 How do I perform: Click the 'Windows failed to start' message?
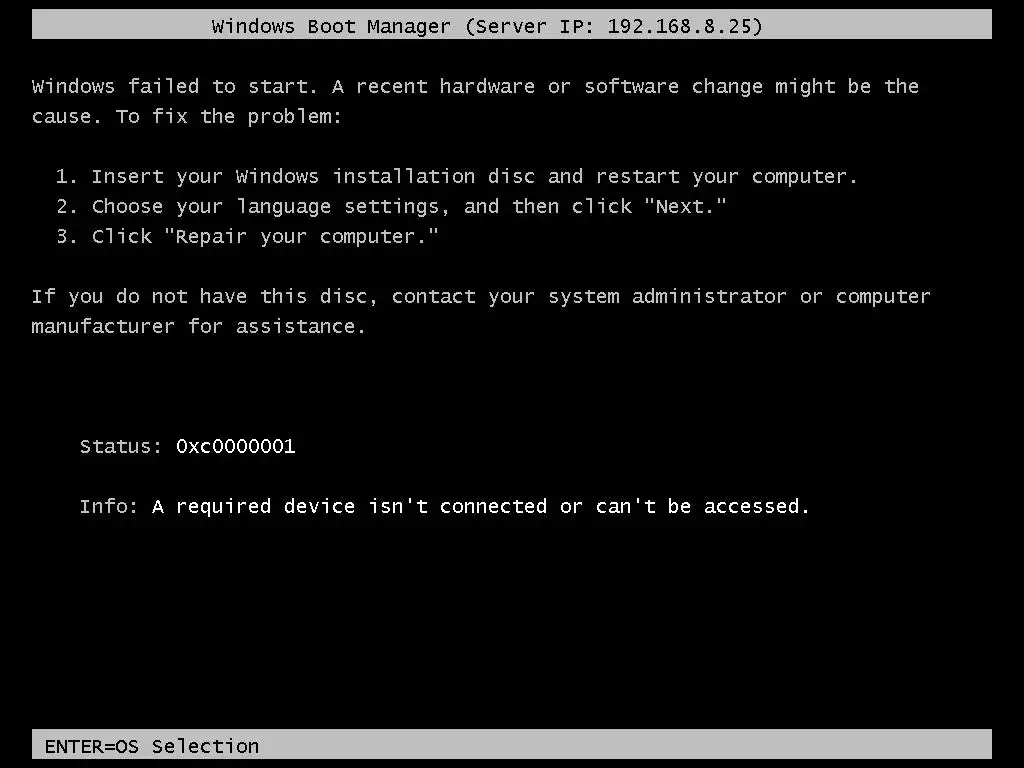pyautogui.click(x=174, y=86)
